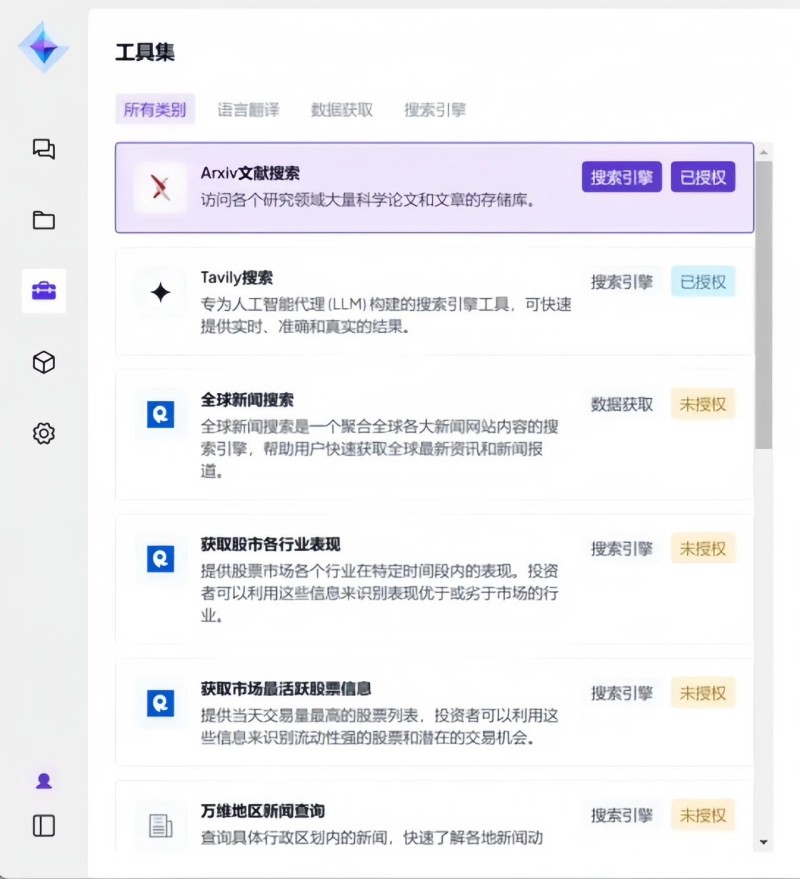Click the 已授权 button on Arxiv文献搜索

tap(703, 176)
